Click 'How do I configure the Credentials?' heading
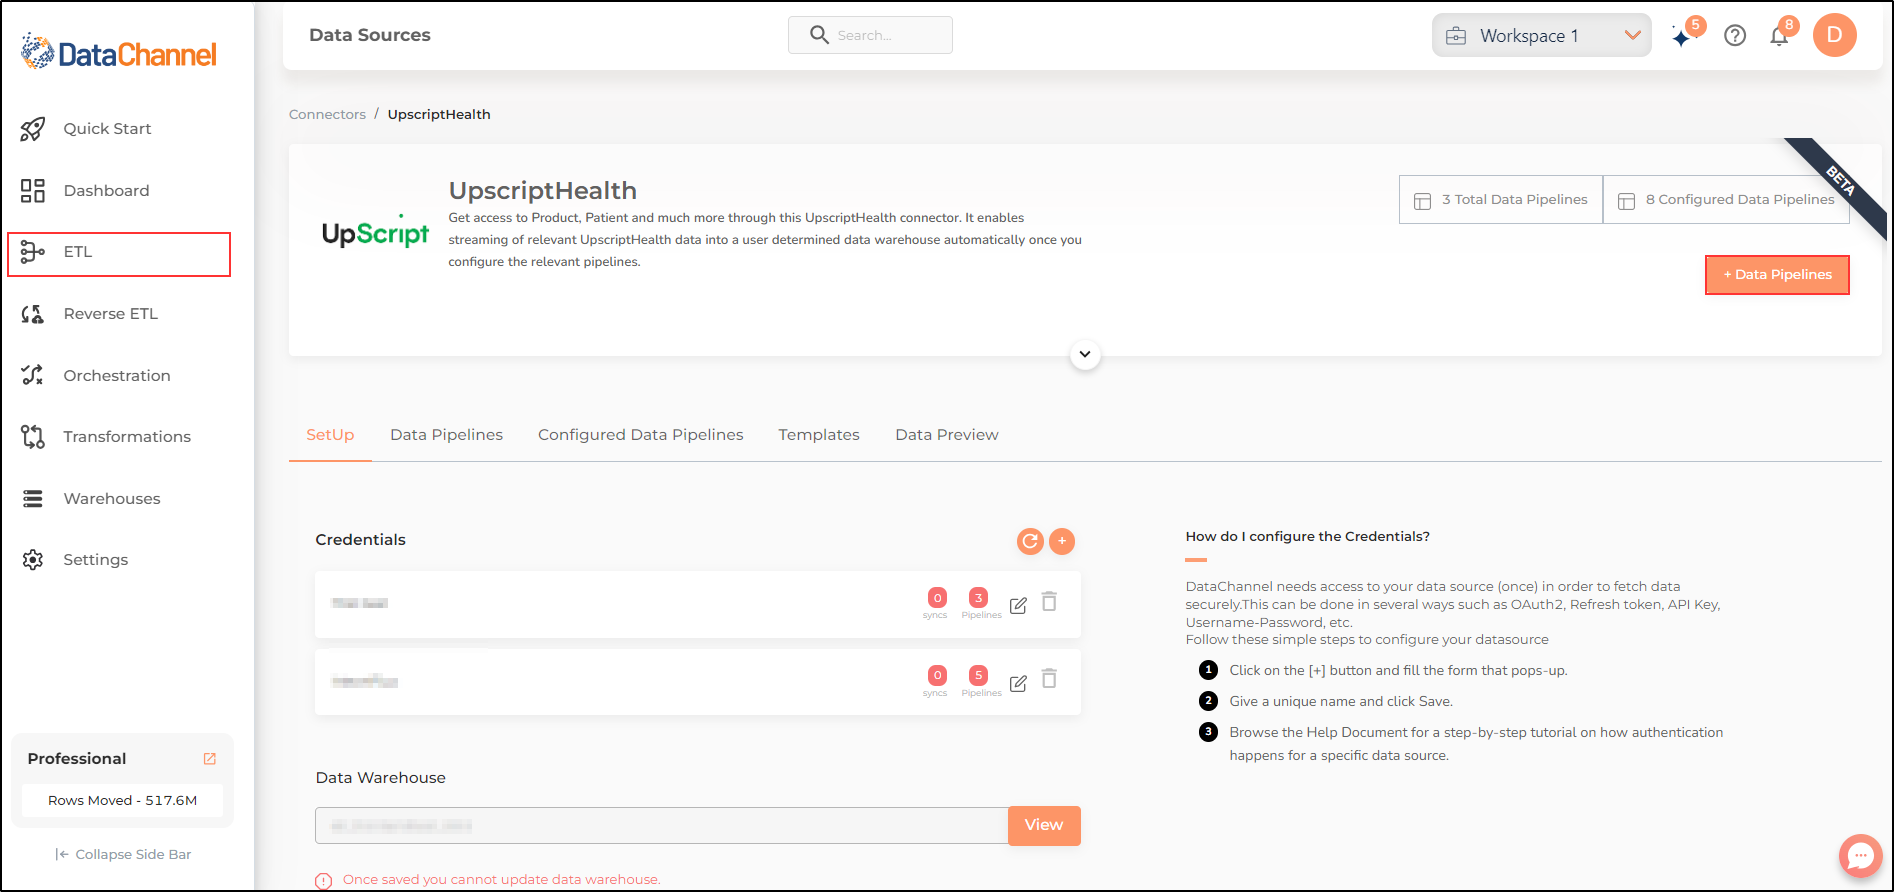This screenshot has height=892, width=1894. [x=1308, y=537]
